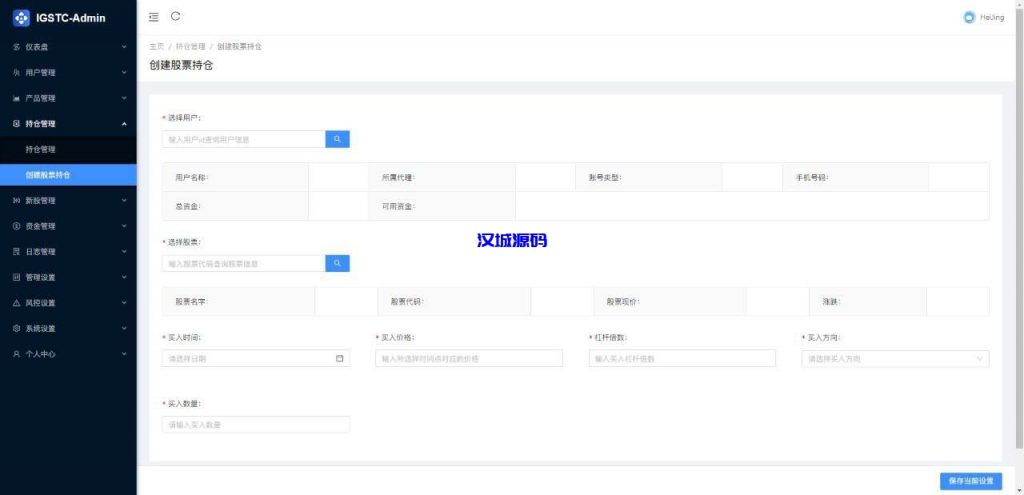Click the 买入时间 date field
The image size is (1024, 495).
256,359
